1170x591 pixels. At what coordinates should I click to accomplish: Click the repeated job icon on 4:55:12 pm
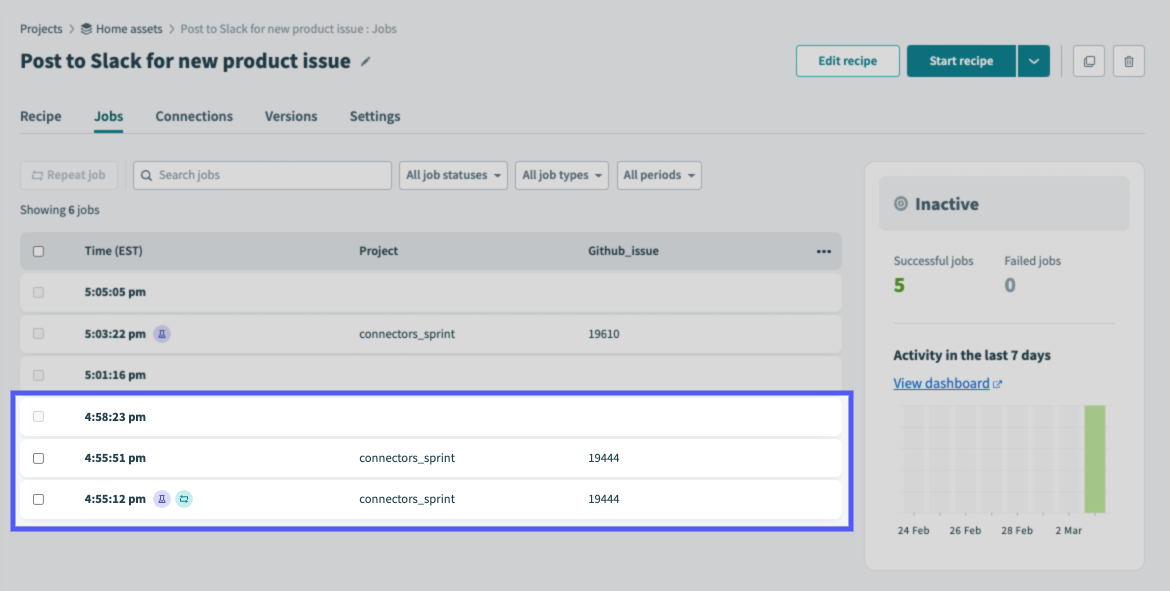click(x=184, y=499)
